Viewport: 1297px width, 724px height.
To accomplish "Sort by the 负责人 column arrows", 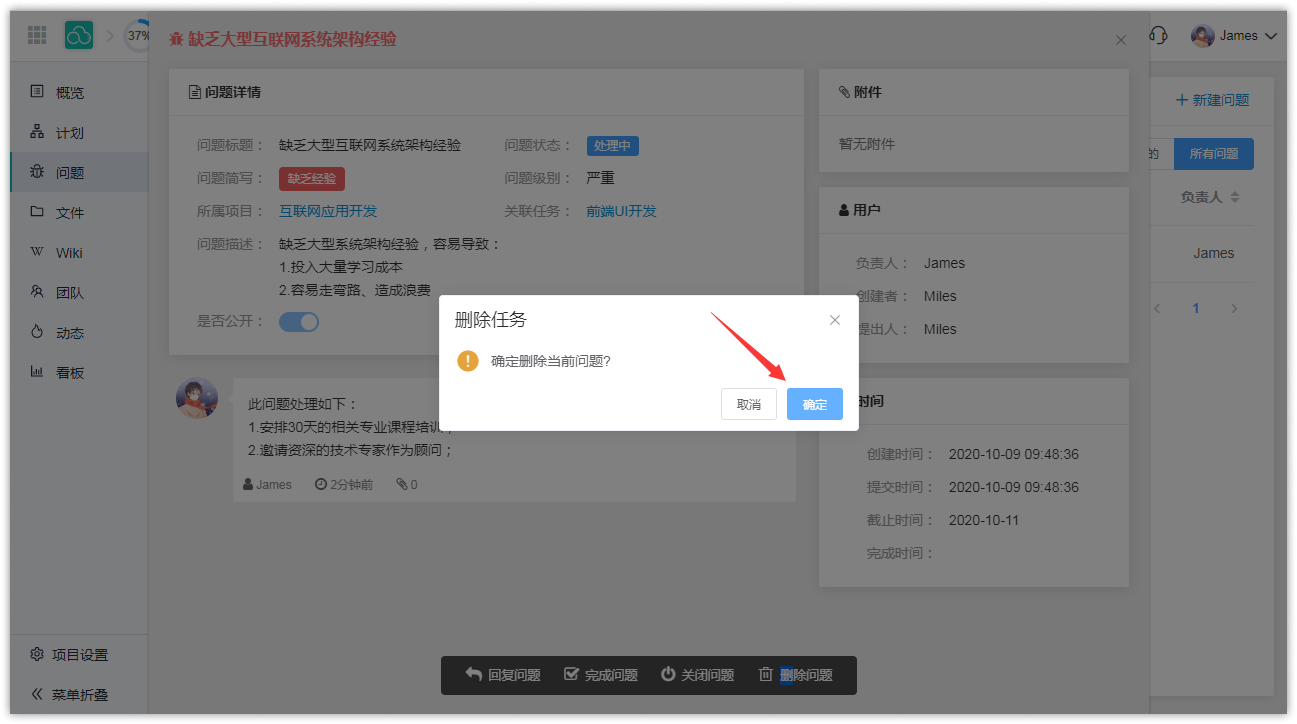I will pyautogui.click(x=1235, y=197).
